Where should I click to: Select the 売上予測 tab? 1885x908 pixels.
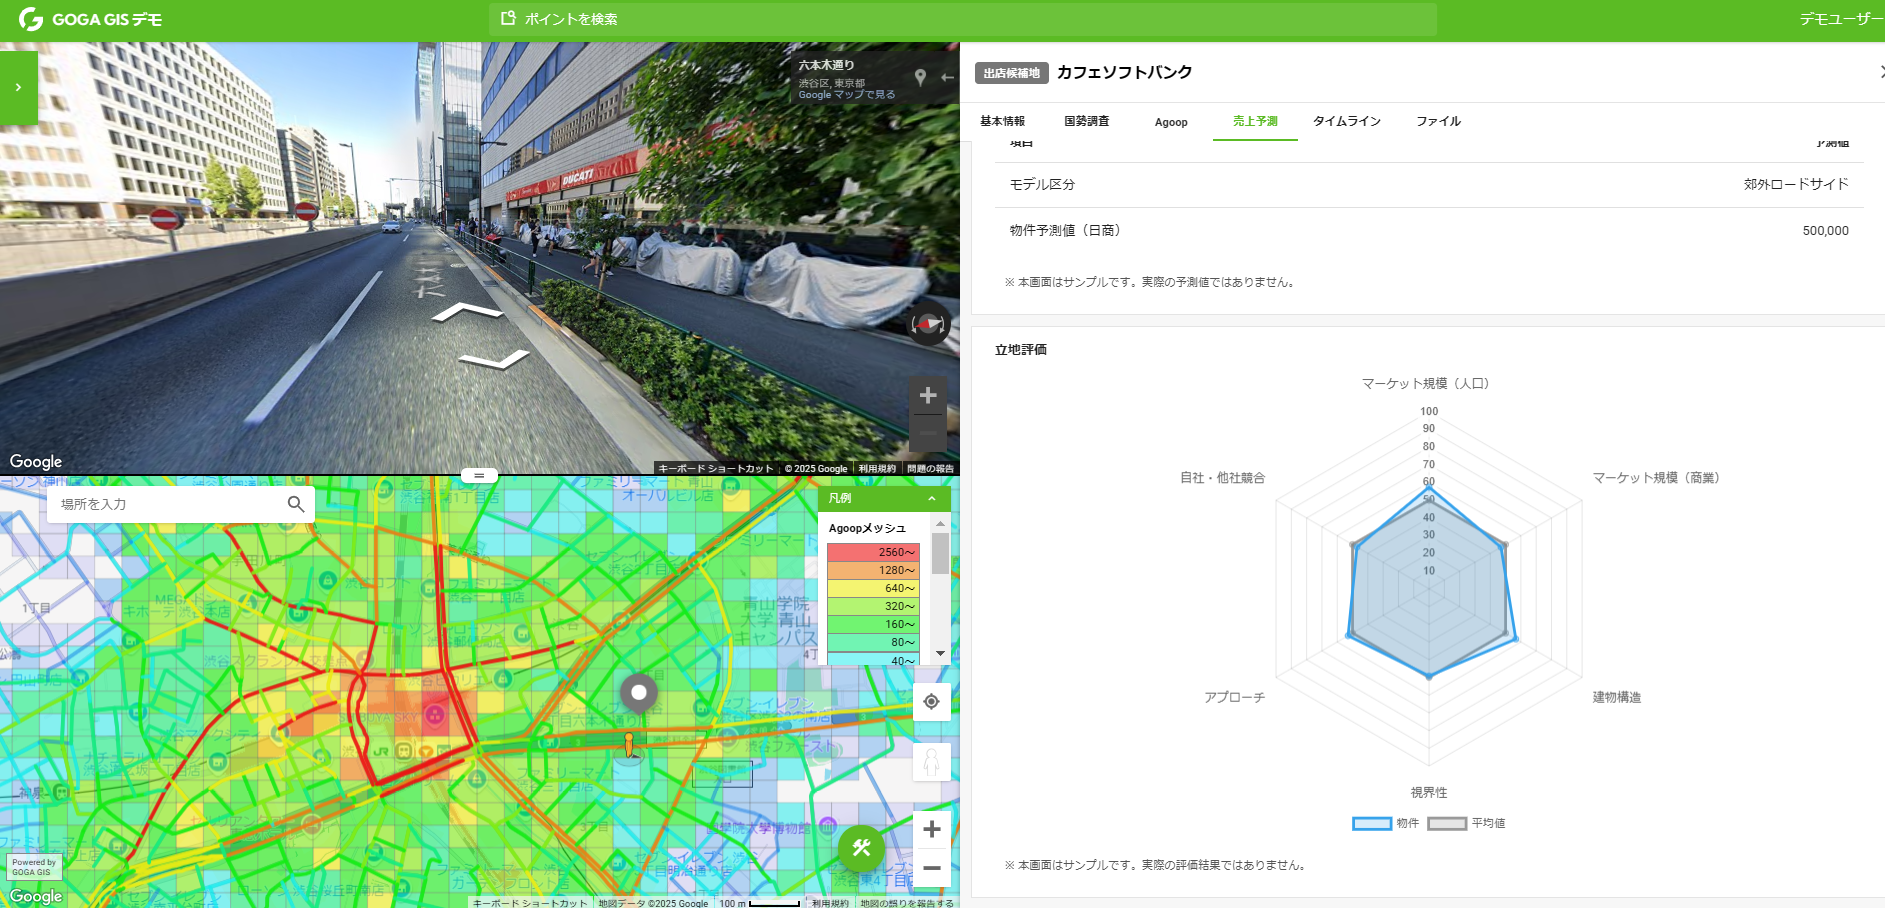[1255, 121]
